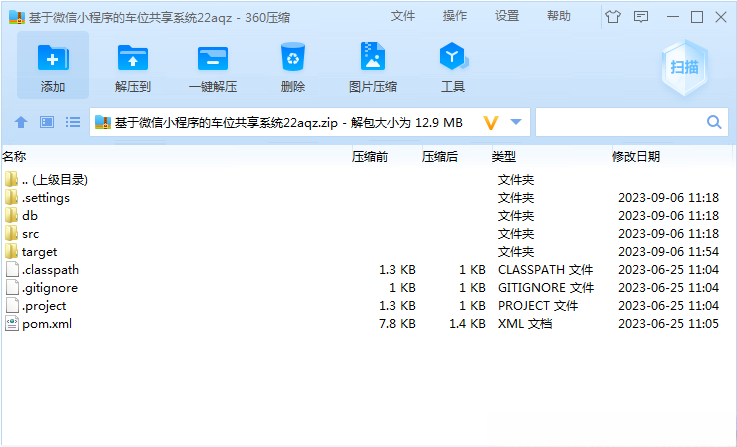Click the XML 文档 type cell
This screenshot has width=737, height=447.
coord(525,324)
